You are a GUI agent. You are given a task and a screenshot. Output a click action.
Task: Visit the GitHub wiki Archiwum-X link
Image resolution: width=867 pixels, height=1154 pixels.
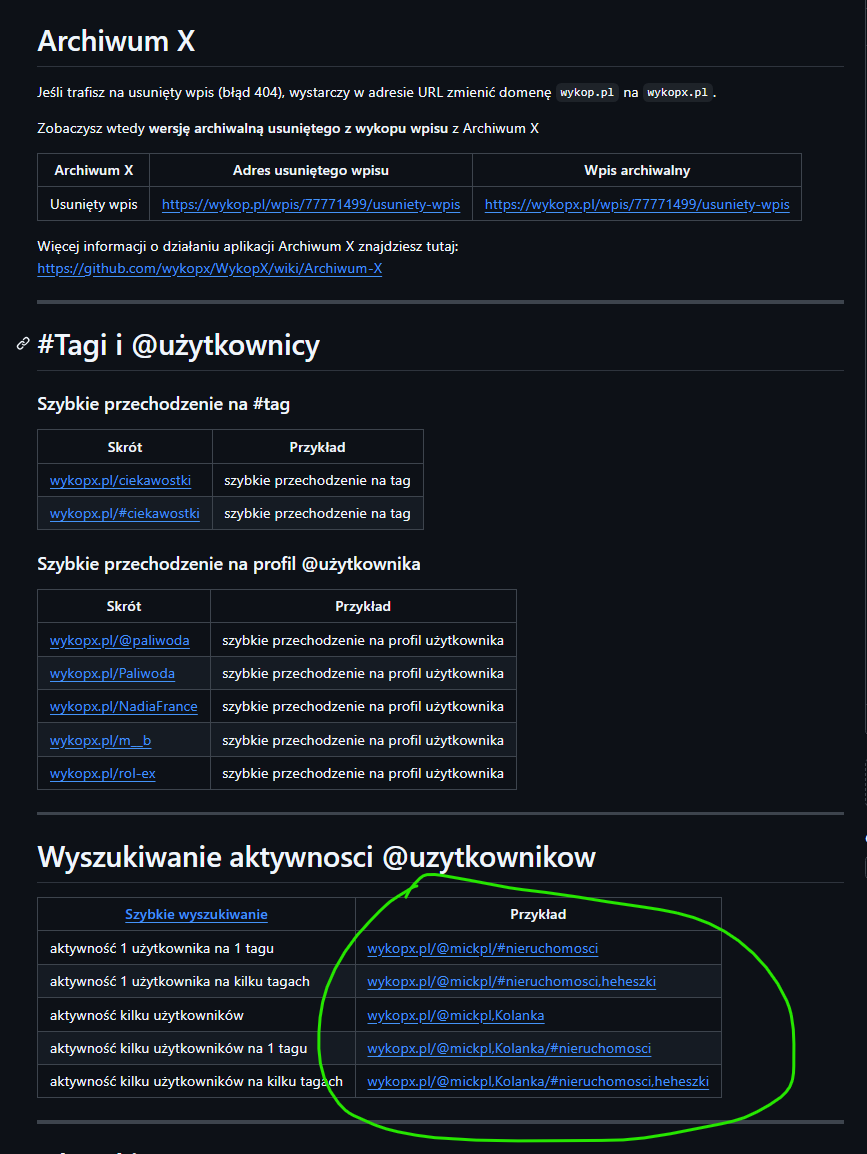209,268
